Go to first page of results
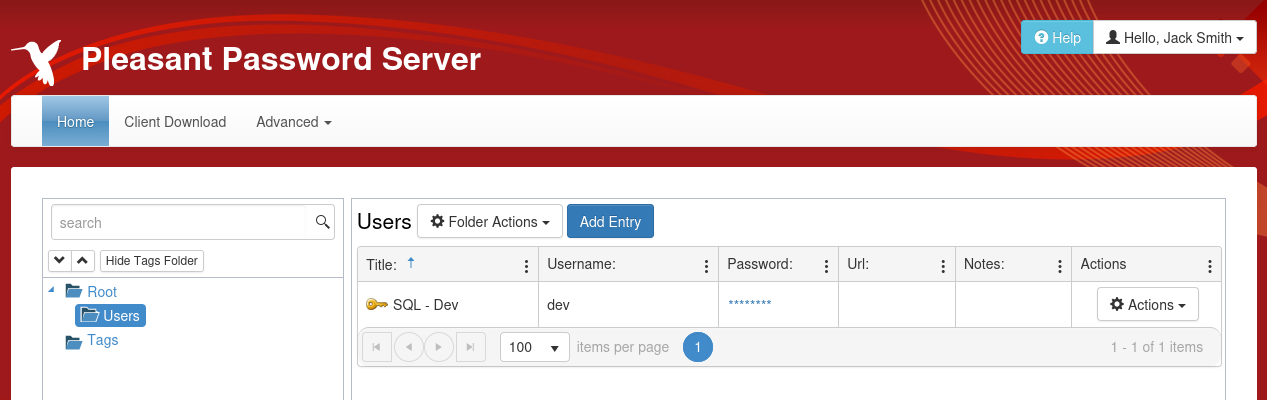Screen dimensions: 1267x400 coord(376,347)
